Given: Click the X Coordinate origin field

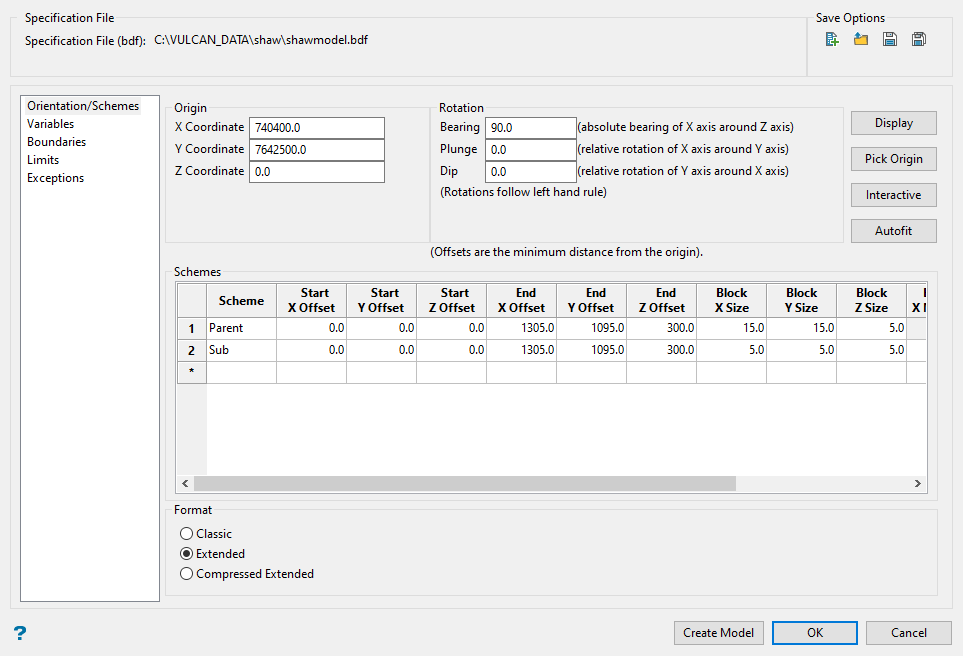Looking at the screenshot, I should pyautogui.click(x=317, y=128).
